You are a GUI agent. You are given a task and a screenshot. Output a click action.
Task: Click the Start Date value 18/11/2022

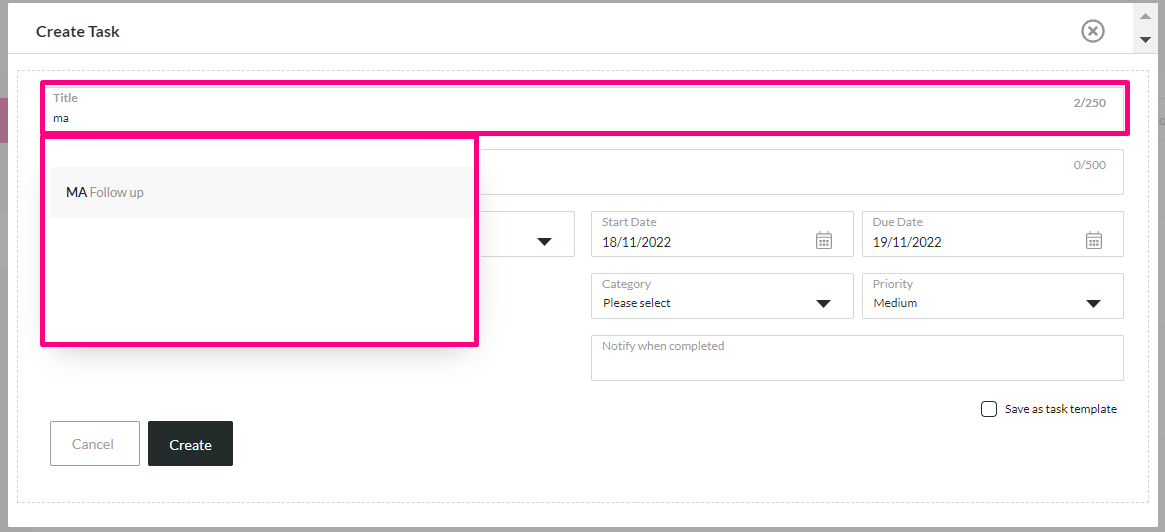(637, 242)
